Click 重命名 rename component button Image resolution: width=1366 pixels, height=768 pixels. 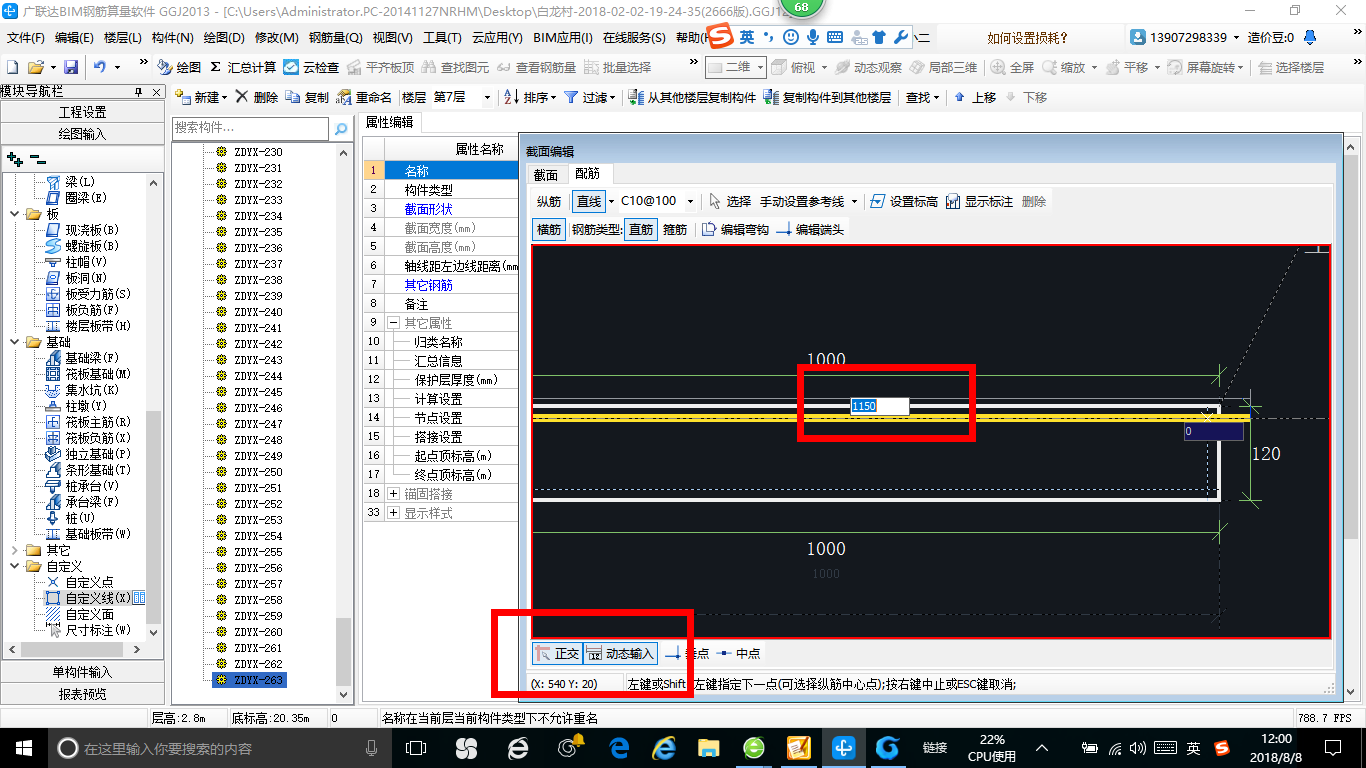point(364,97)
